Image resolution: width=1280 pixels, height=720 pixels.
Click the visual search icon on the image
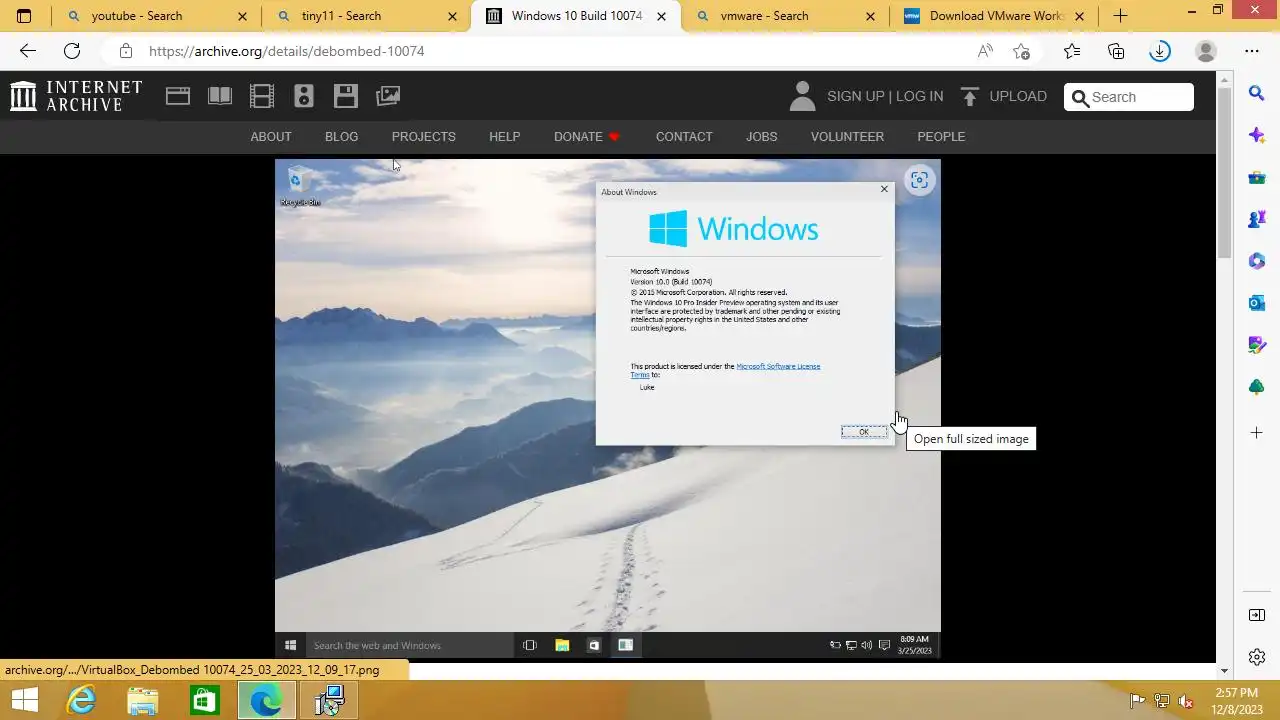pyautogui.click(x=919, y=180)
